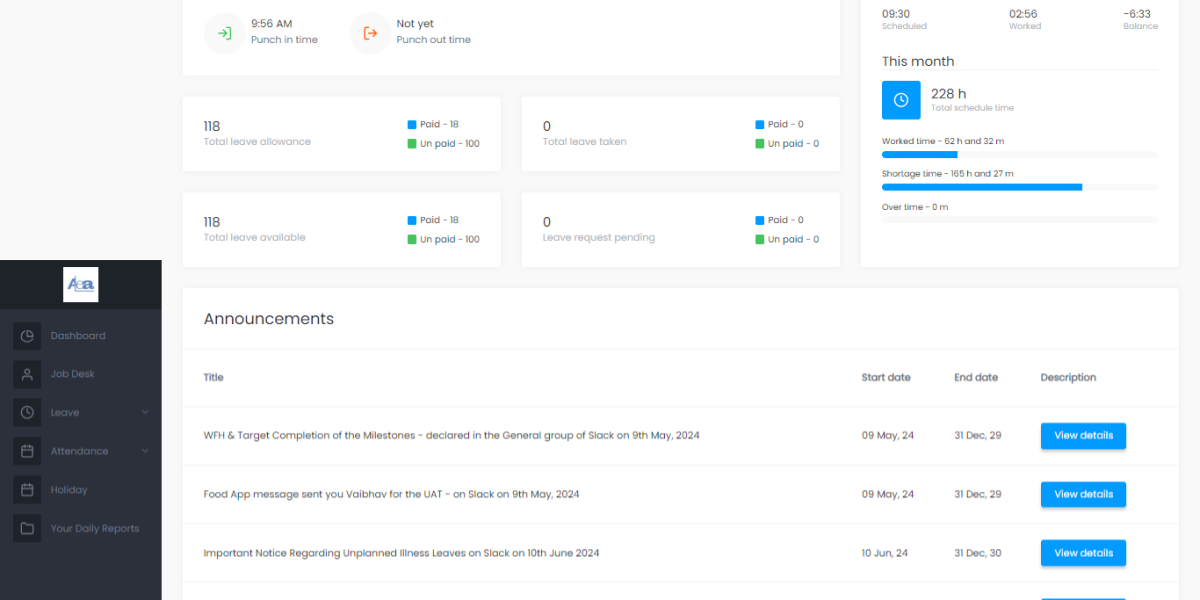
Task: Click the Attendance calendar icon
Action: coord(27,451)
